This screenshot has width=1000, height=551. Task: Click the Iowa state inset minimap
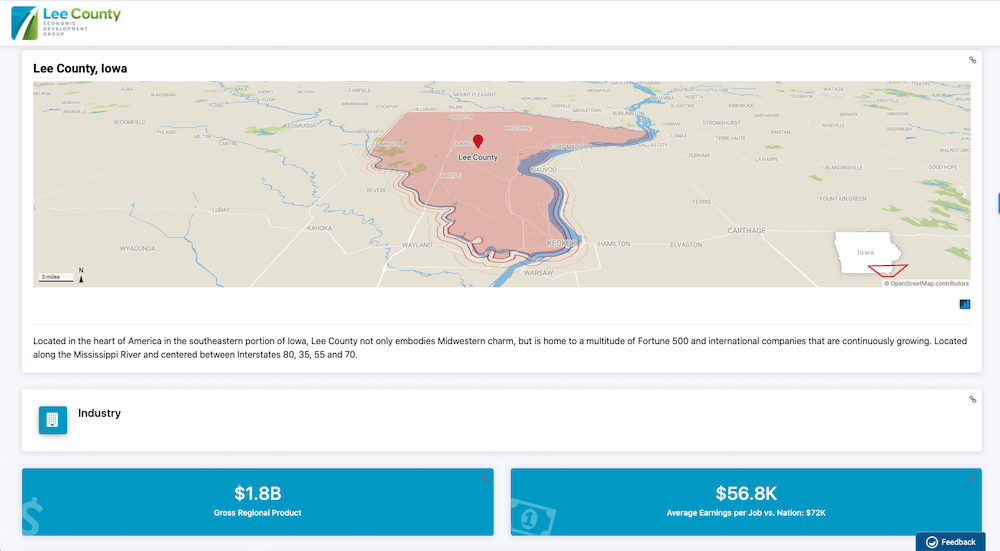pyautogui.click(x=871, y=254)
